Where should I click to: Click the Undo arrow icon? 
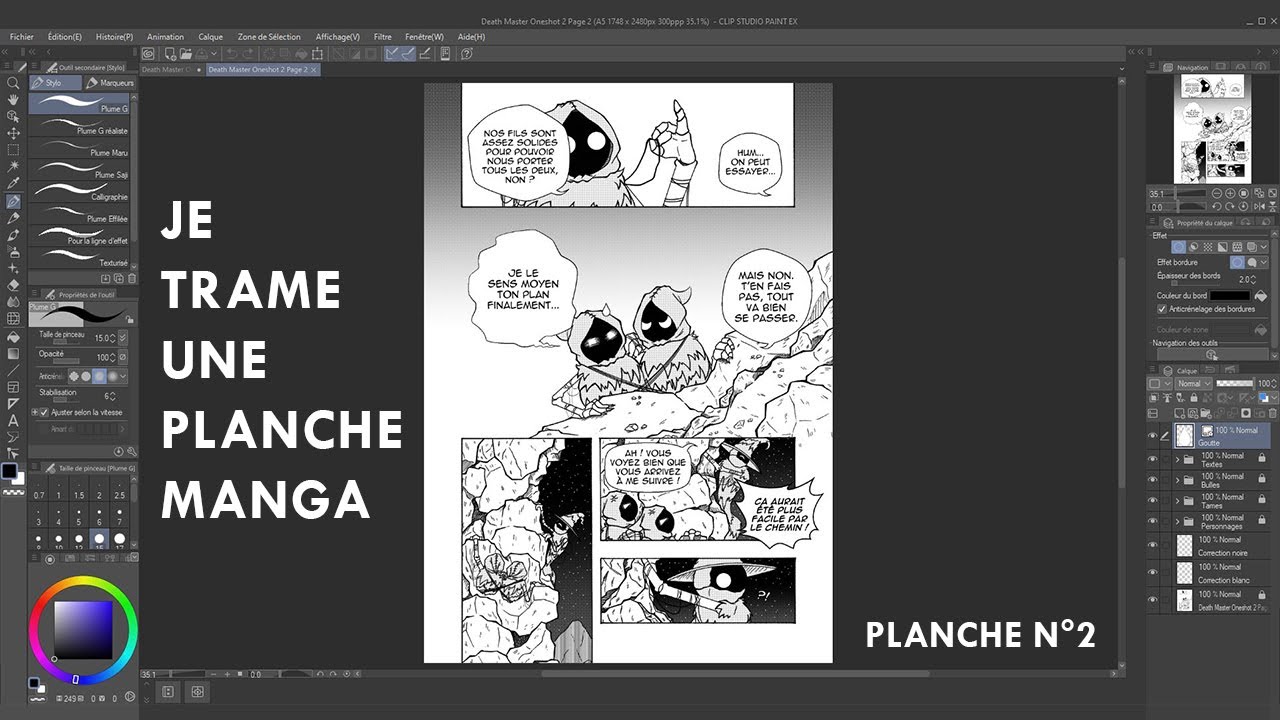click(232, 54)
